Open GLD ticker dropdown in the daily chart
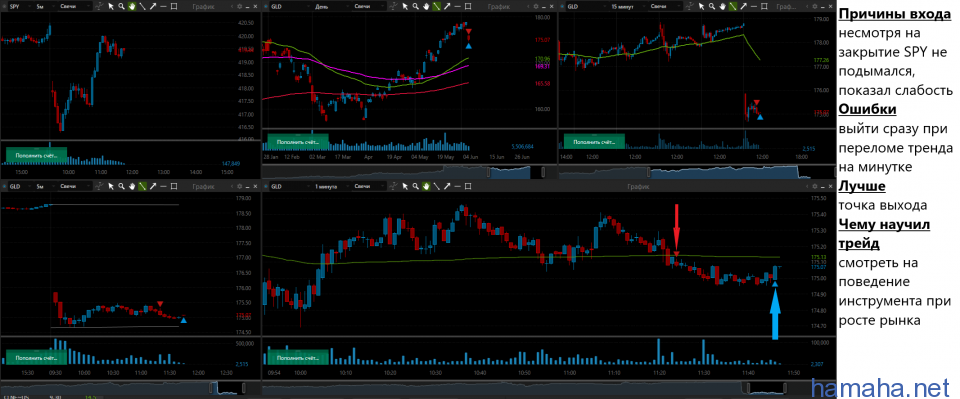This screenshot has height=399, width=960. tap(290, 6)
